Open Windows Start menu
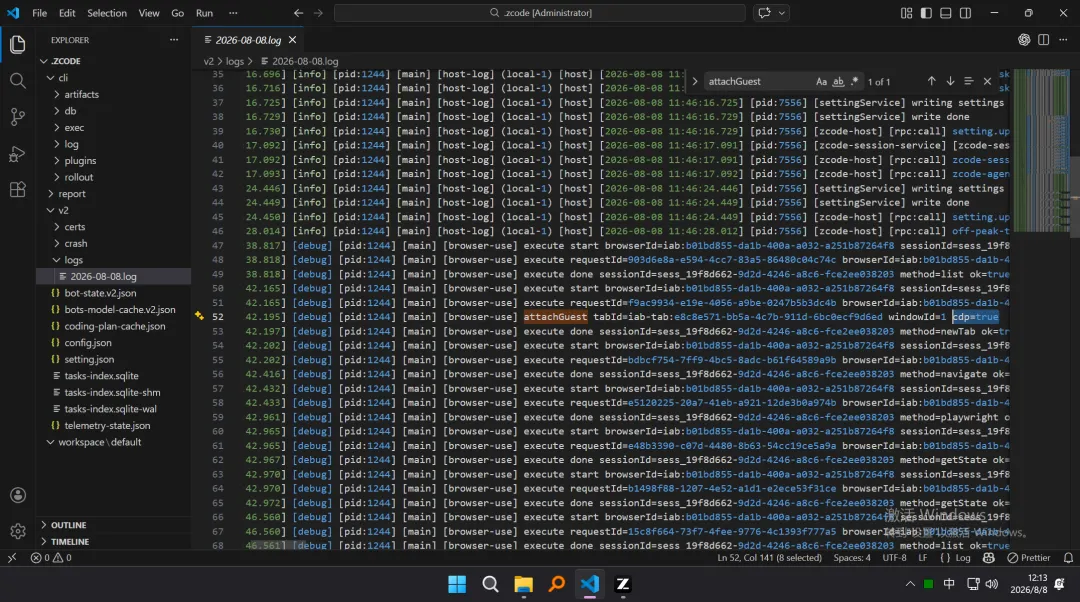This screenshot has height=602, width=1080. coord(457,584)
